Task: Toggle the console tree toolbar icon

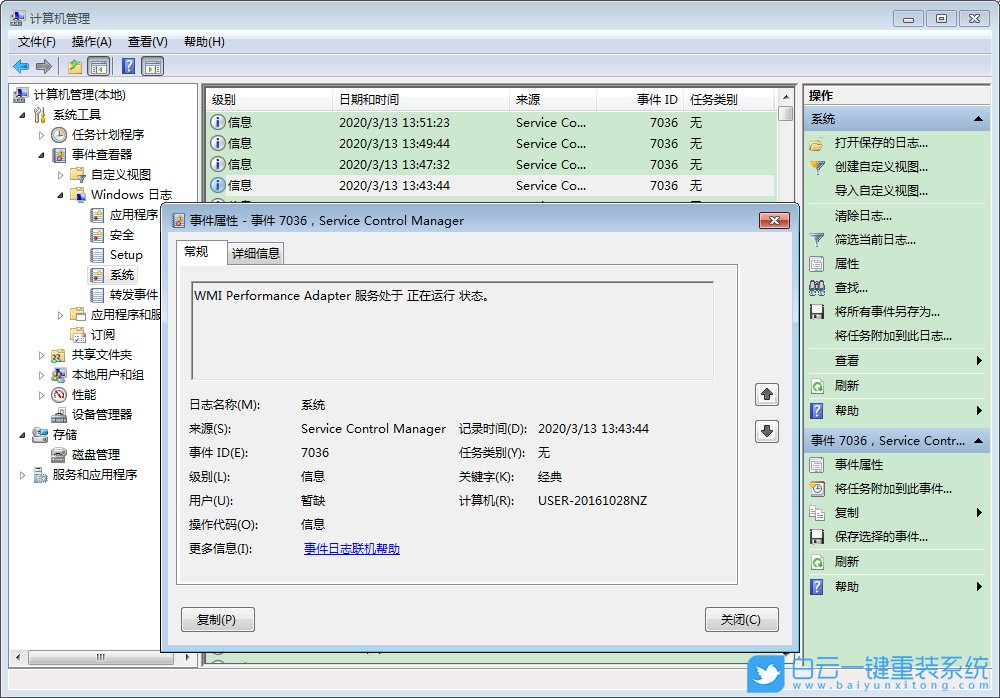Action: (99, 66)
